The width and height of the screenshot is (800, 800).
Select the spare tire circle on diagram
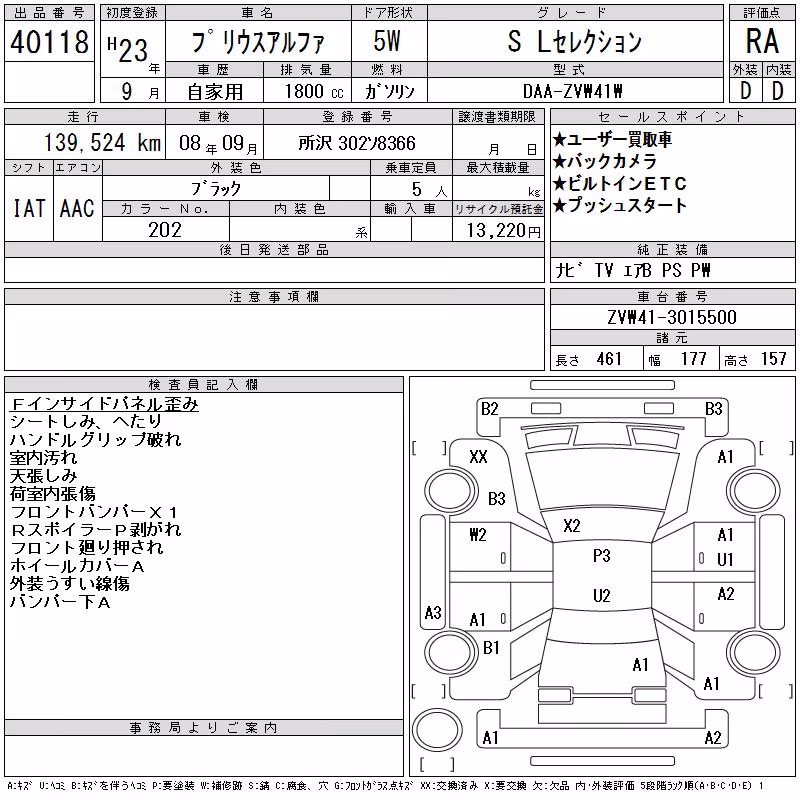[x=437, y=730]
